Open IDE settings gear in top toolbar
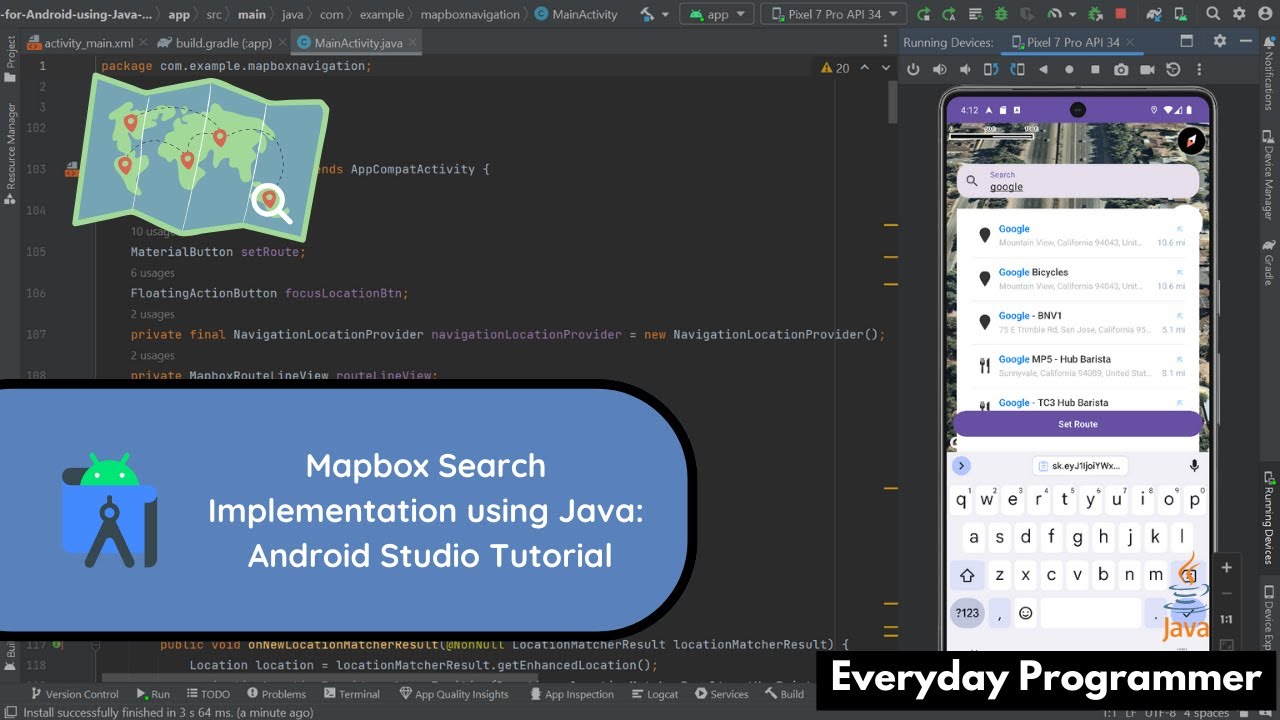Viewport: 1280px width, 720px height. [1240, 14]
